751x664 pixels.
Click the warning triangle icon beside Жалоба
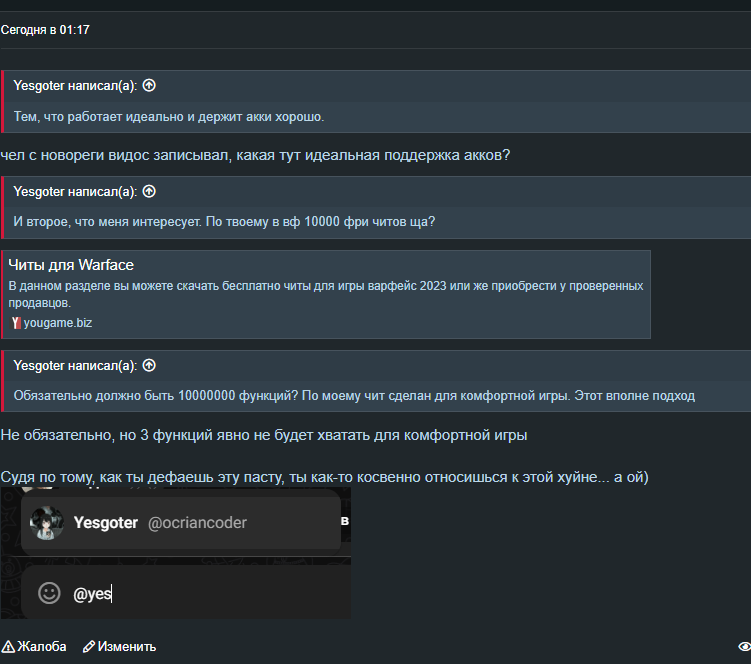[x=8, y=647]
